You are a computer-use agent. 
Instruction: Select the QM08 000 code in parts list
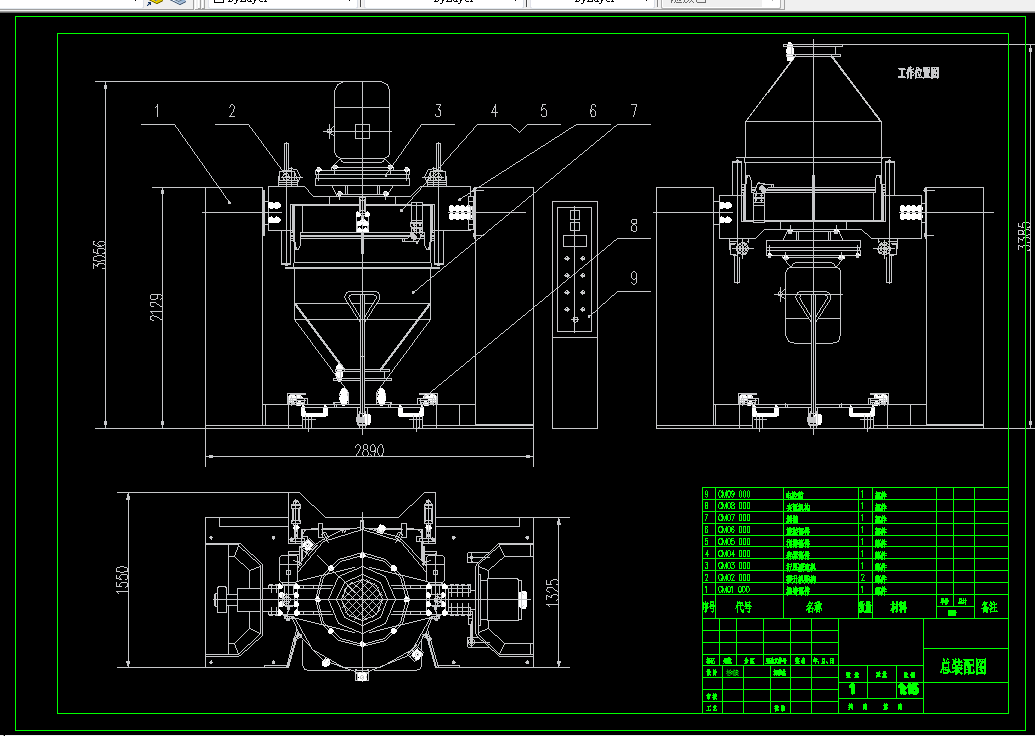pos(734,506)
